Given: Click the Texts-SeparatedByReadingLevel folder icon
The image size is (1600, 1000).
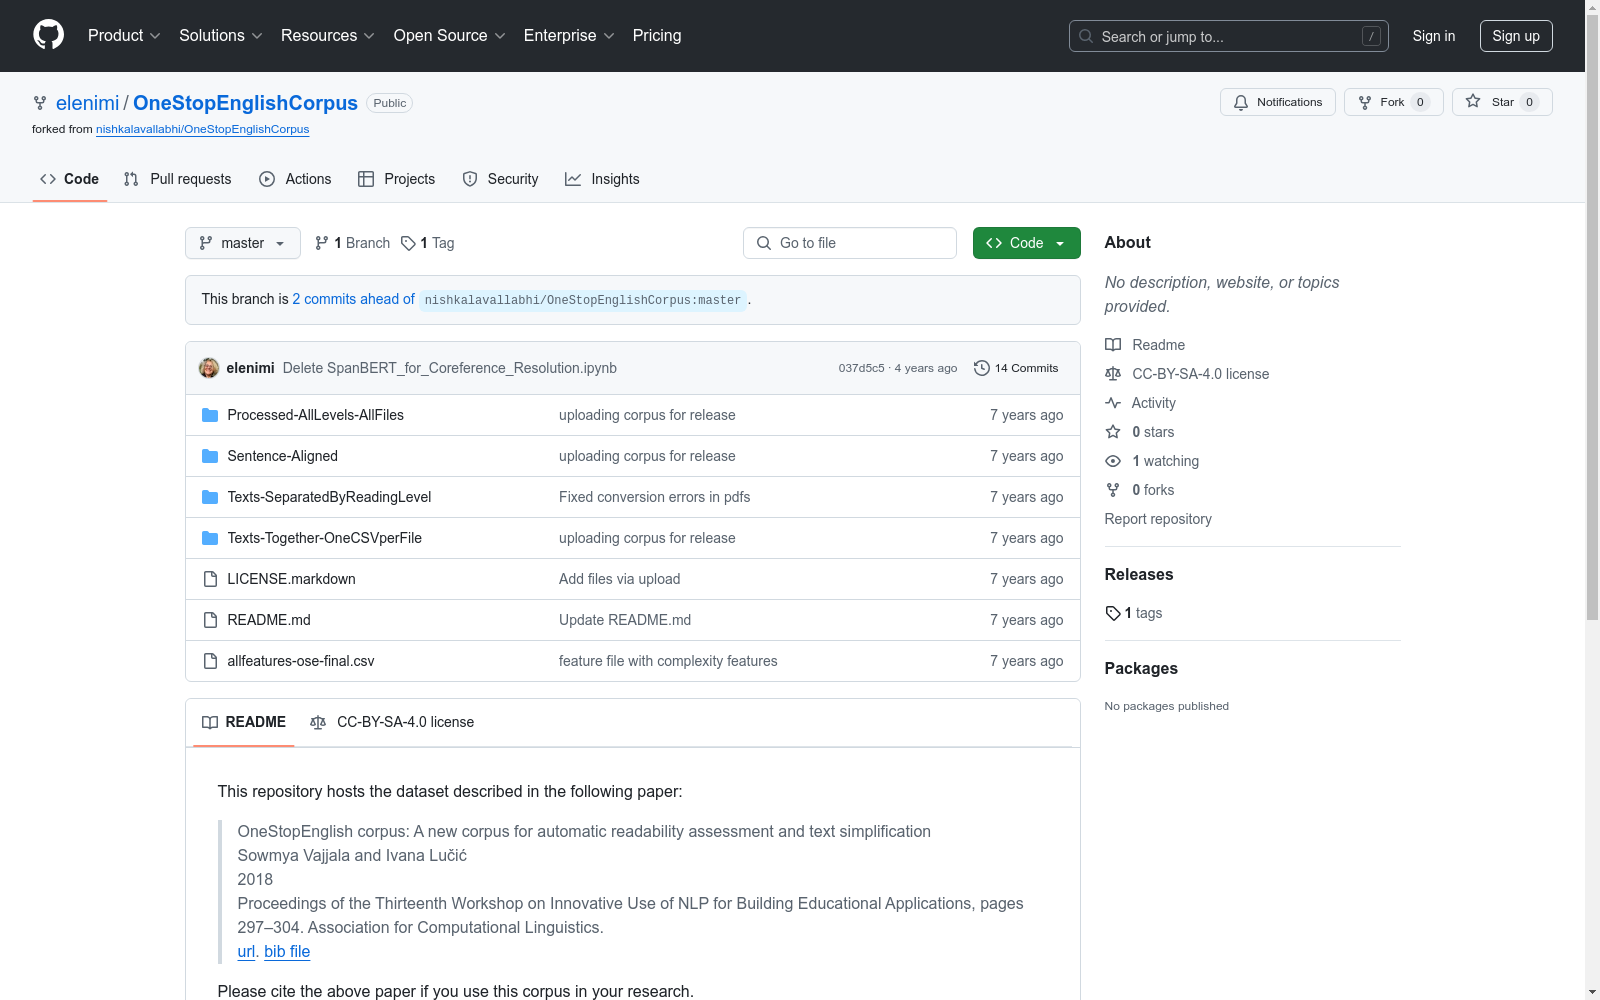Looking at the screenshot, I should [x=210, y=497].
